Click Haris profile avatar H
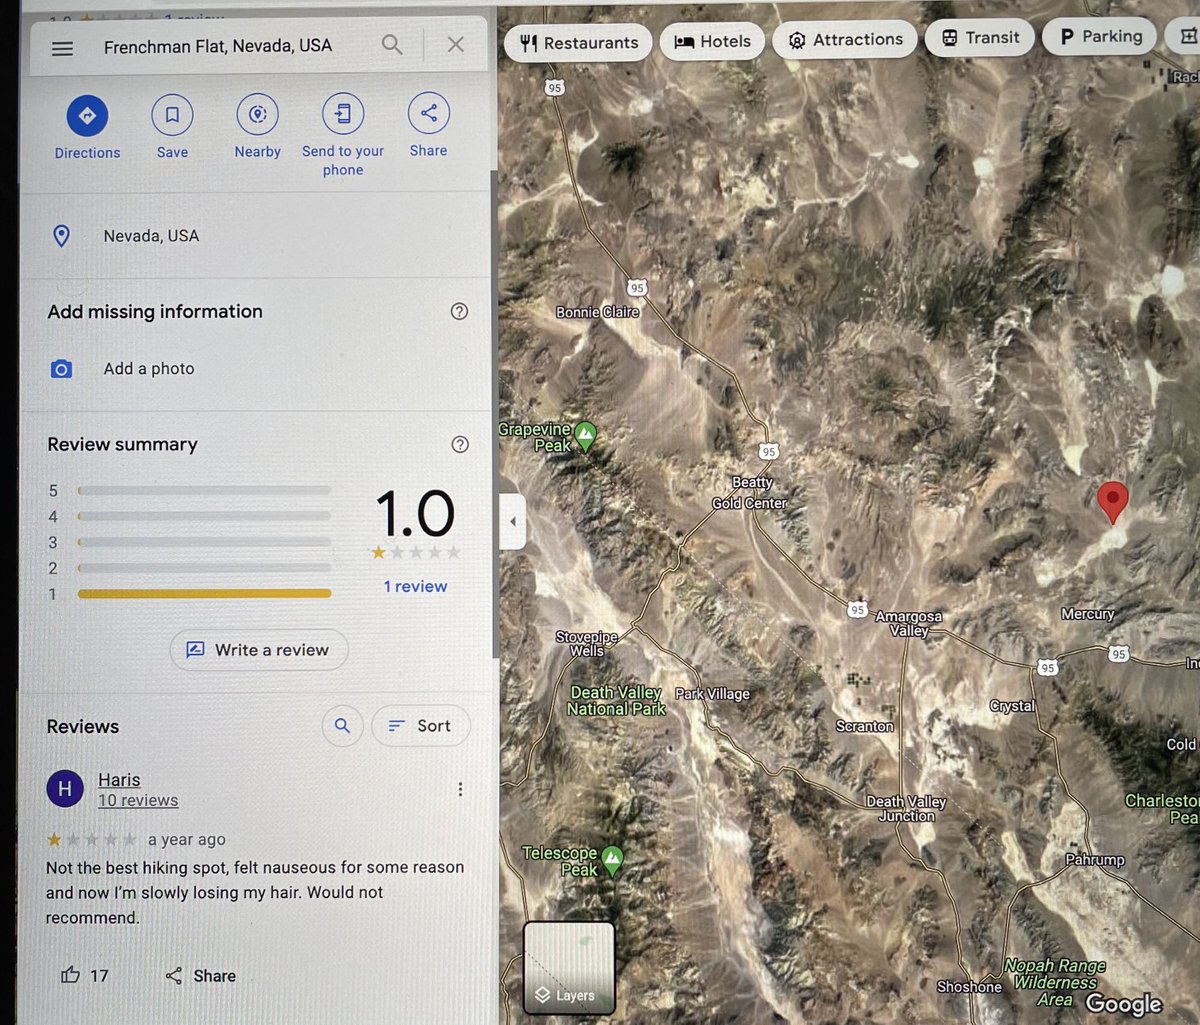The image size is (1200, 1025). click(65, 789)
